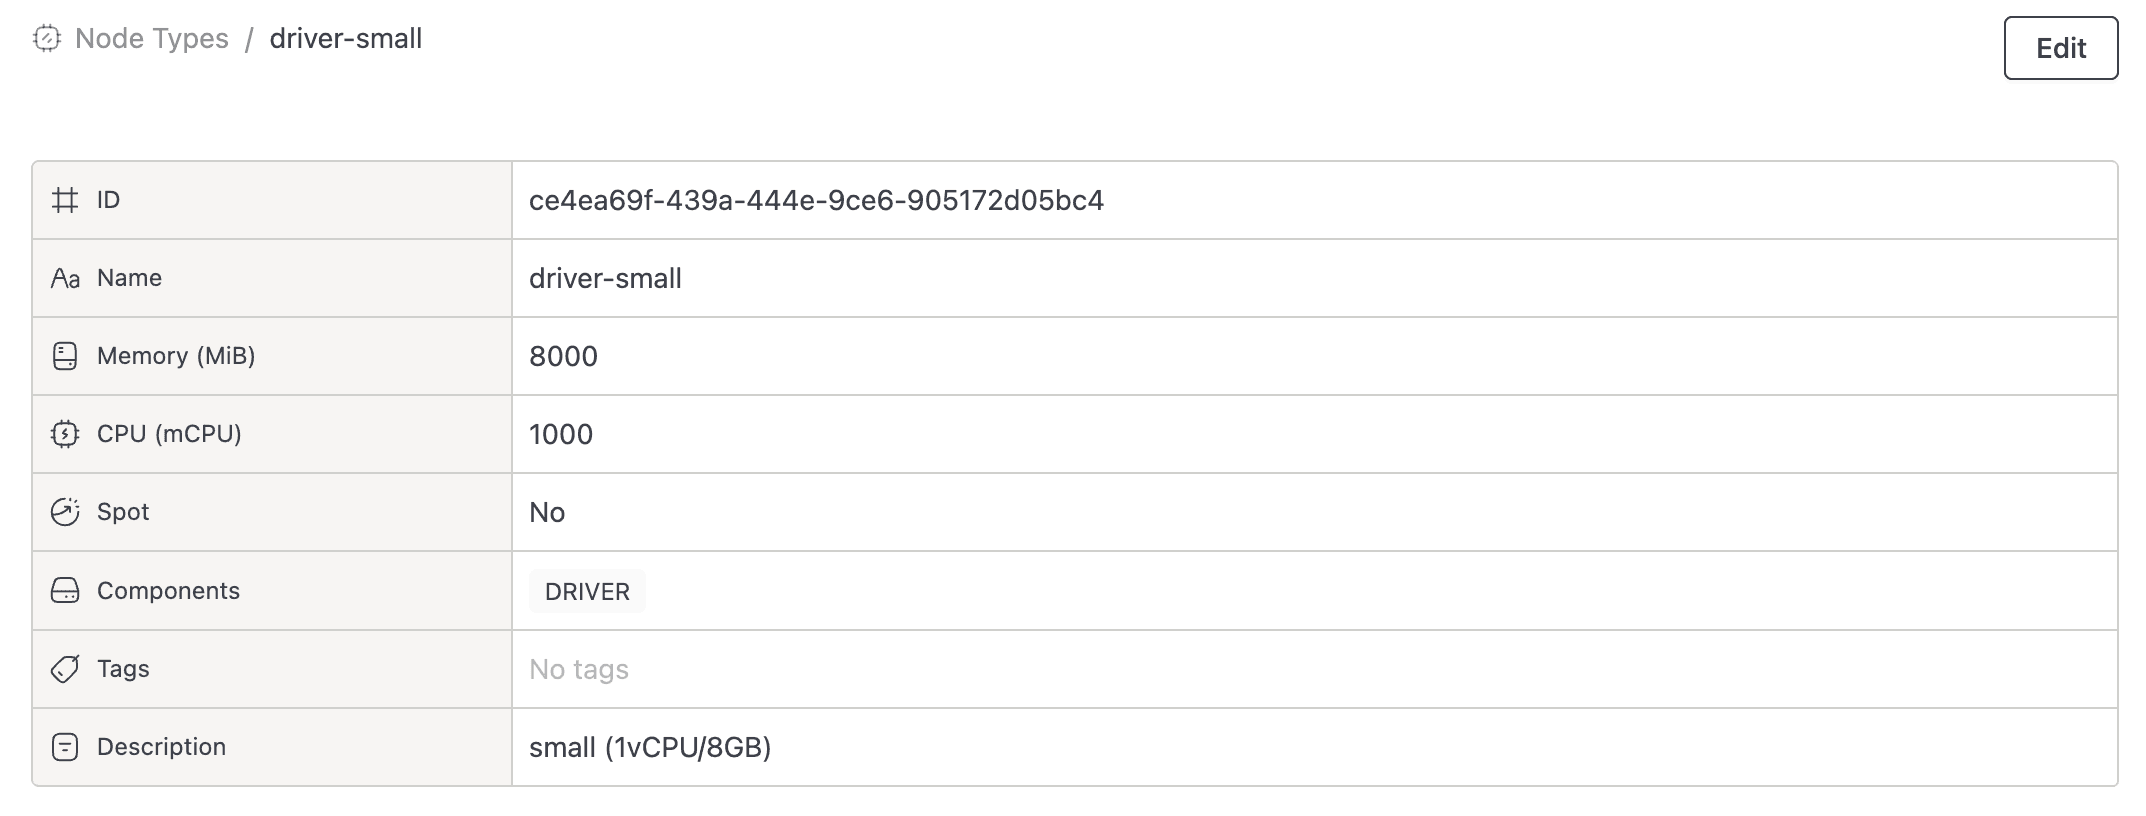The image size is (2146, 816).
Task: Click the 8000 memory value
Action: (563, 357)
